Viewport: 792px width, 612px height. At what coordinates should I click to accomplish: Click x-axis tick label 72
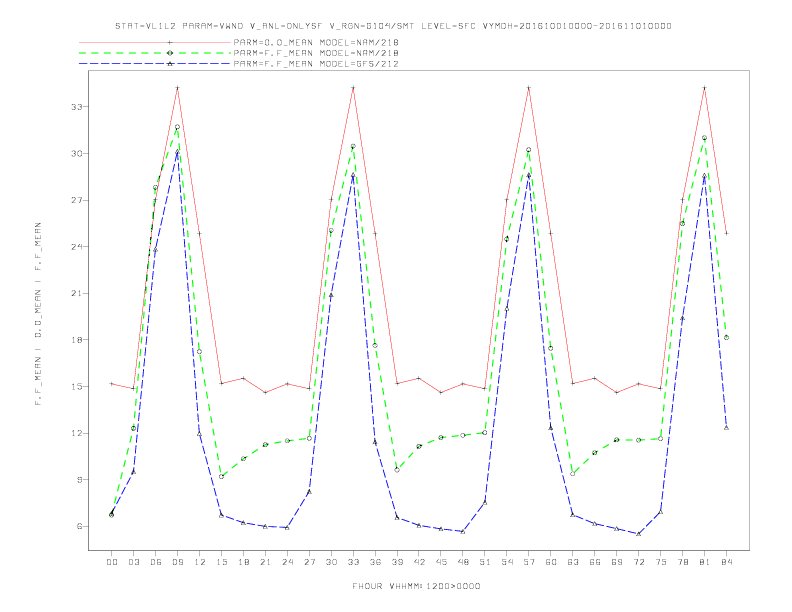(x=638, y=562)
